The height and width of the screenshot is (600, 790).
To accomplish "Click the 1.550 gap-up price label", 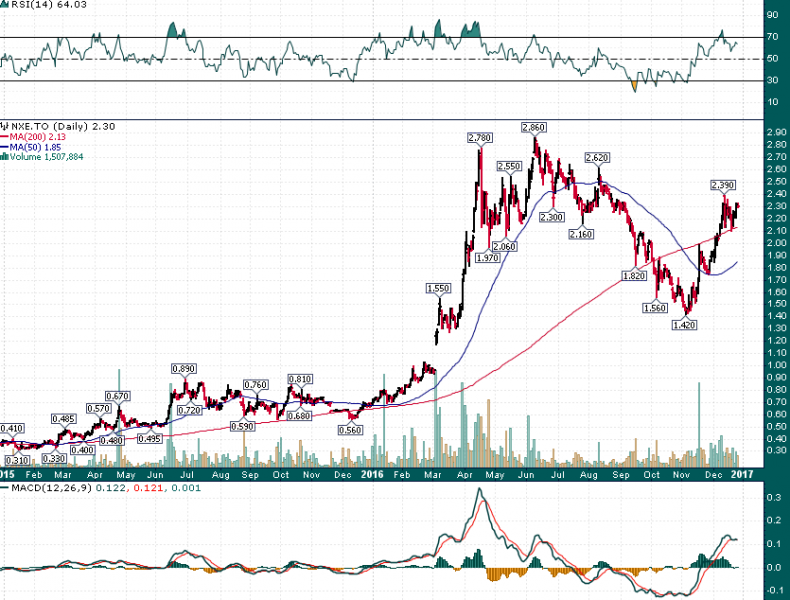I will pos(439,288).
